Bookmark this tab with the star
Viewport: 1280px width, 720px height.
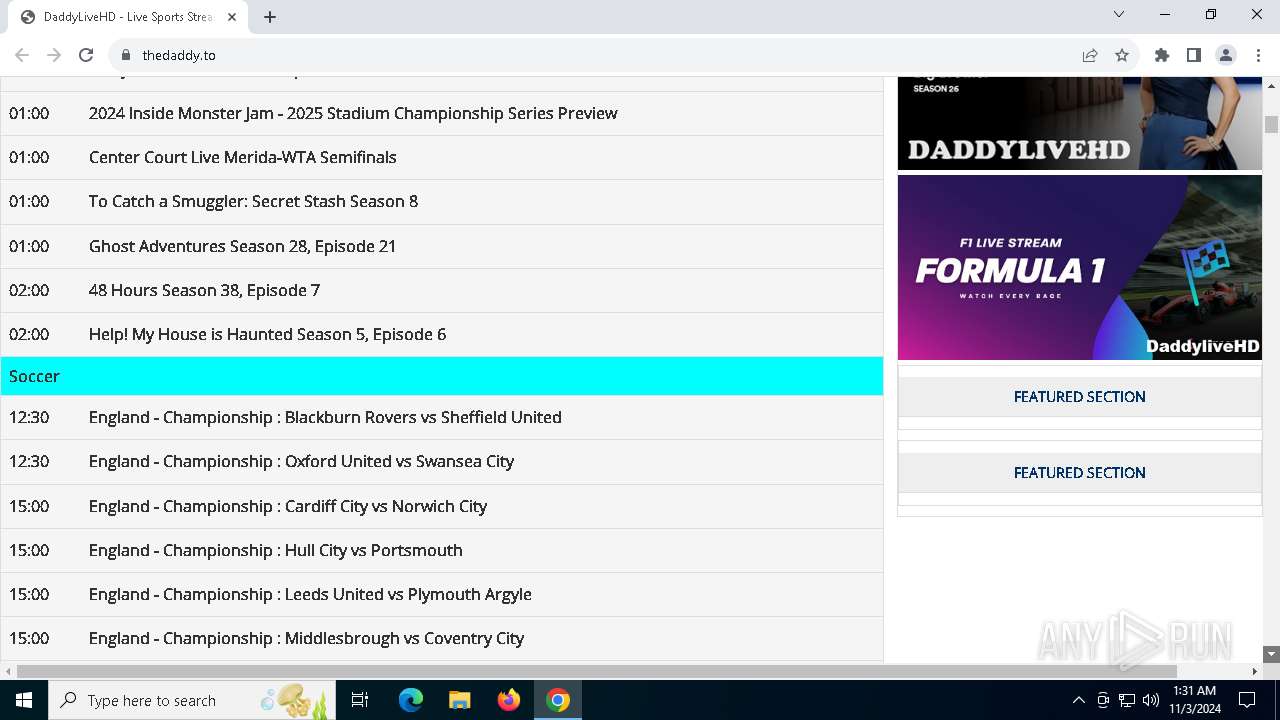[1122, 55]
